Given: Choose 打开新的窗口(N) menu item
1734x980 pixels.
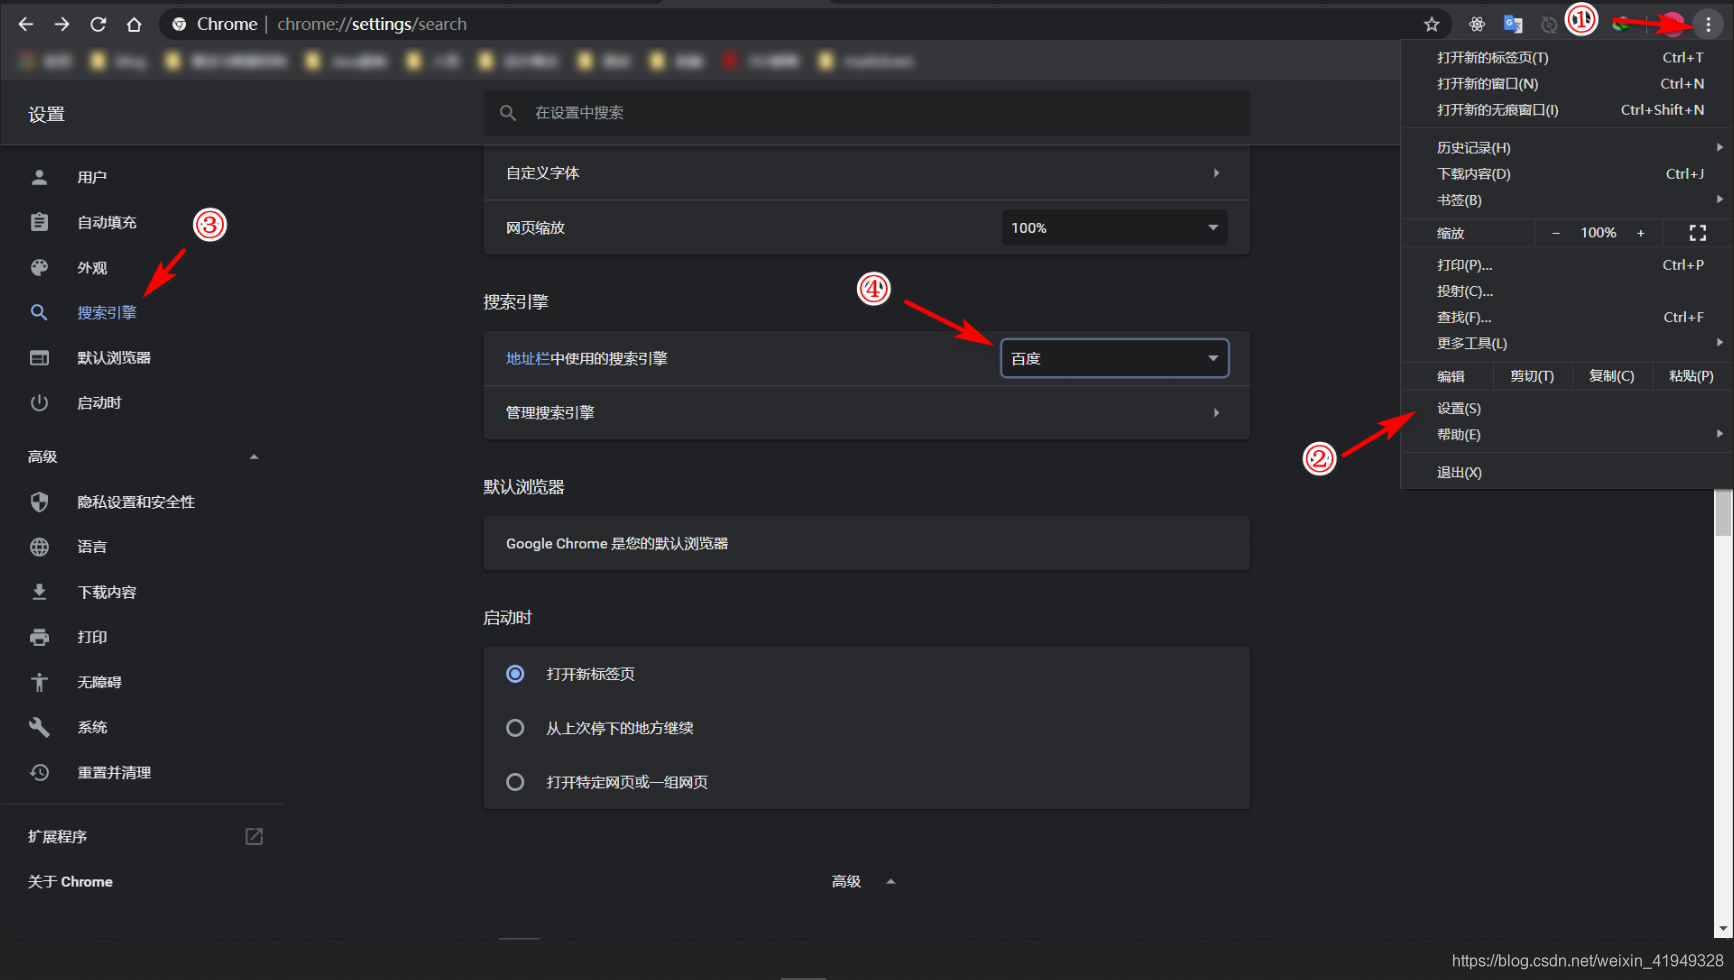Looking at the screenshot, I should [x=1568, y=84].
